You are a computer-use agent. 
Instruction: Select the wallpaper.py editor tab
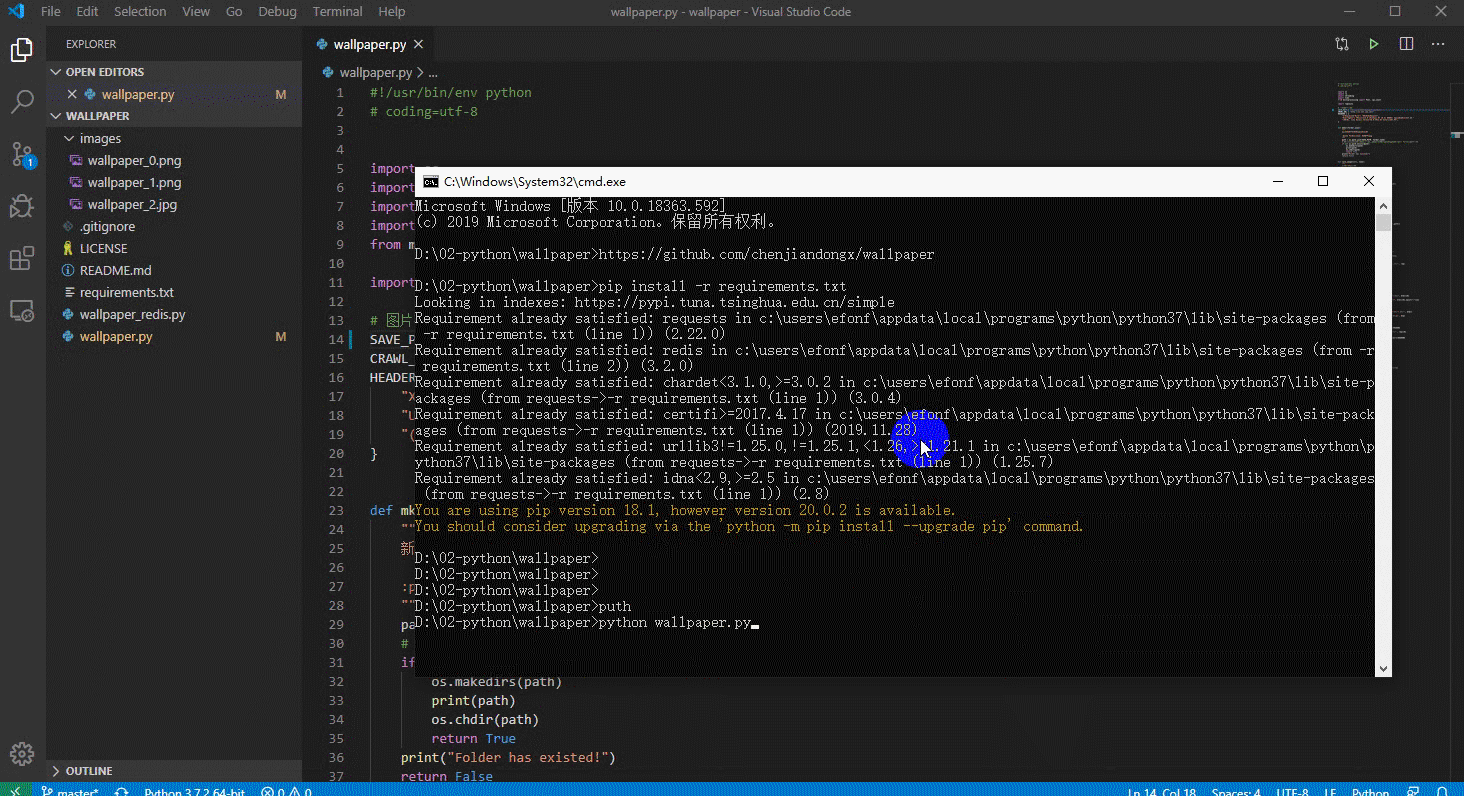tap(369, 44)
